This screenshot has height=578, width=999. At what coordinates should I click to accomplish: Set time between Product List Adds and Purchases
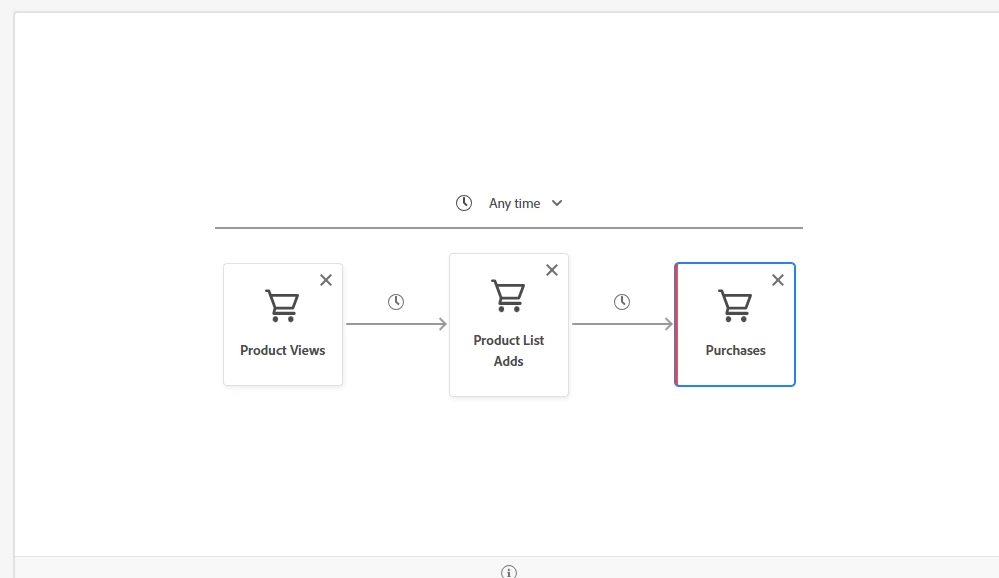coord(622,302)
